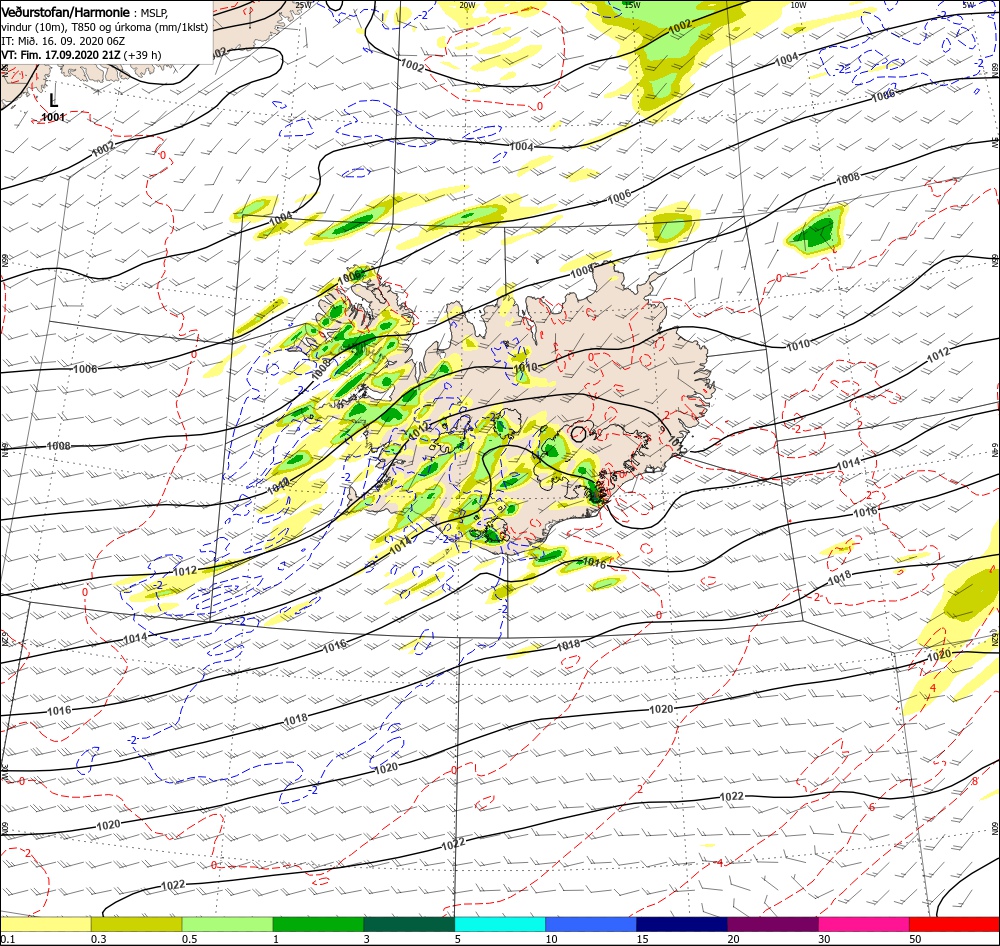Pick the bright blue 10–15 legend swatch
The width and height of the screenshot is (1000, 946).
(591, 924)
